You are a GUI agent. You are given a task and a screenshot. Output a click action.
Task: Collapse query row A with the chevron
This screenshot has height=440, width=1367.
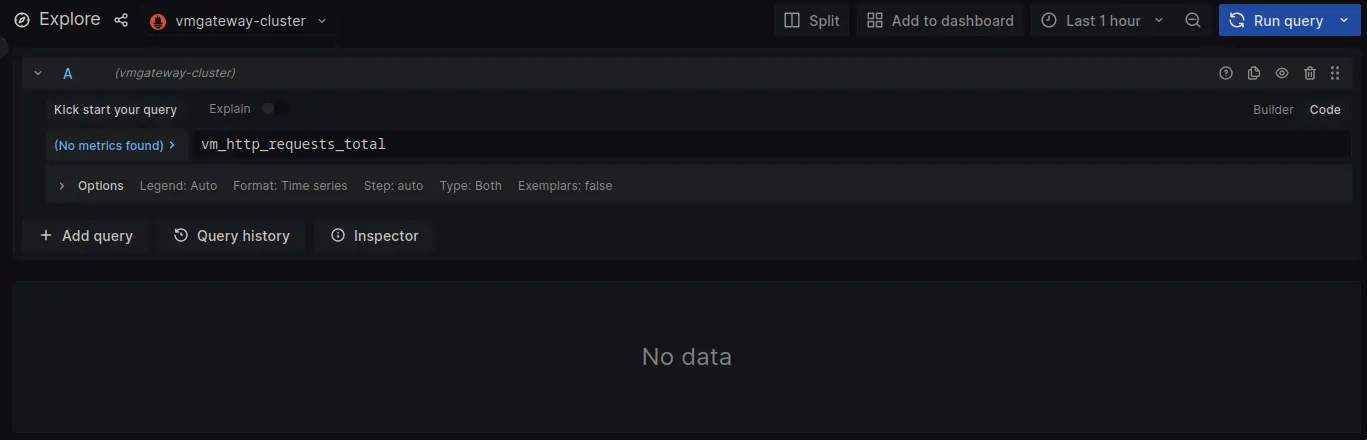coord(38,73)
